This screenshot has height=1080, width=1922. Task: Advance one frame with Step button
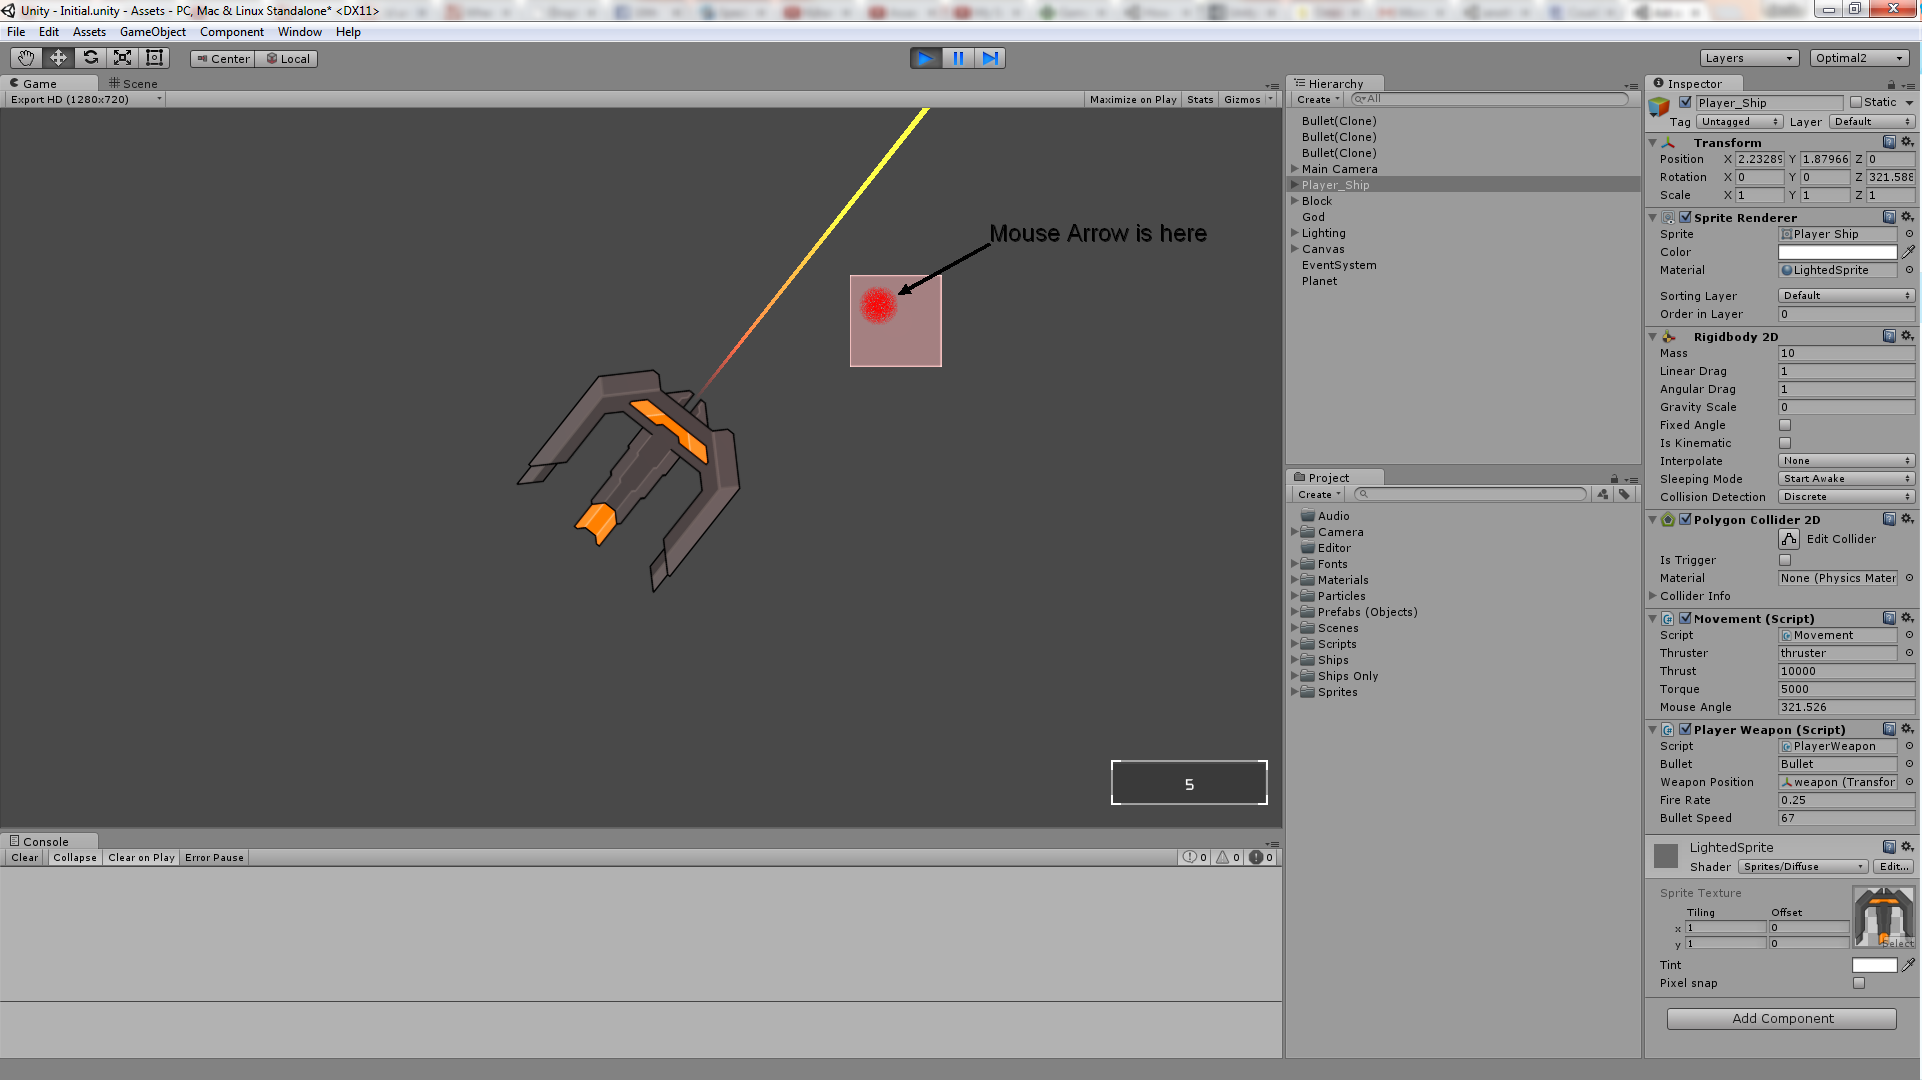[x=990, y=58]
